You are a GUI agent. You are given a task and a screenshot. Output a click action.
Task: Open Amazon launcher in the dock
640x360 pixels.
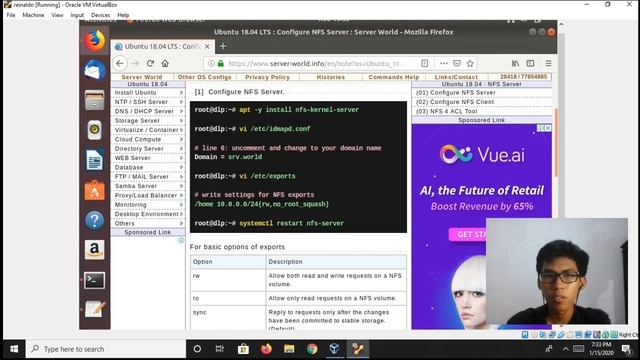(x=95, y=250)
